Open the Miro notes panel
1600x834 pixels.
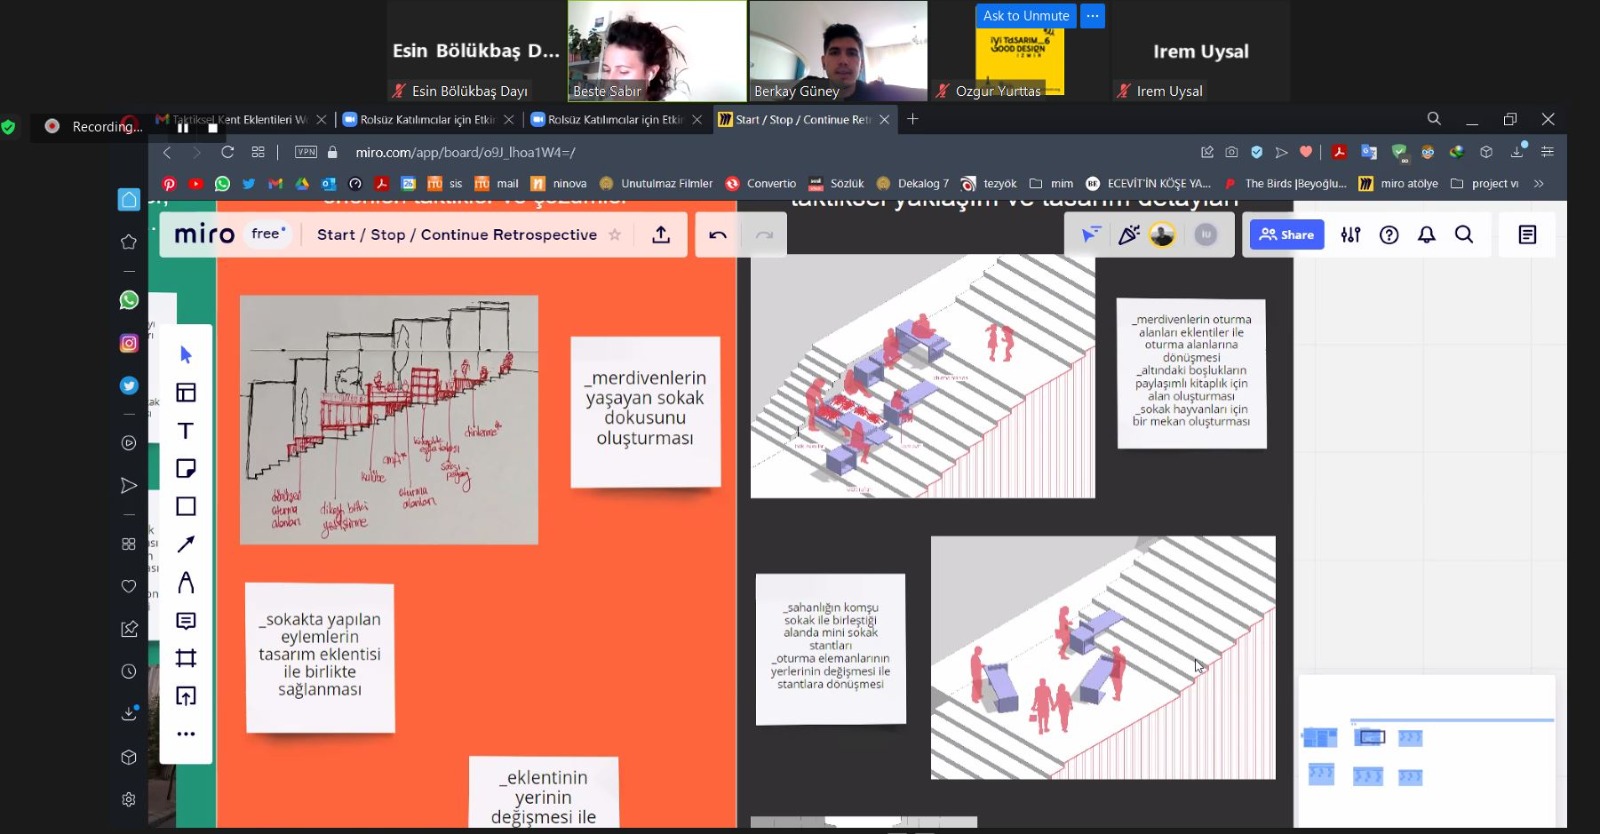pos(1527,235)
